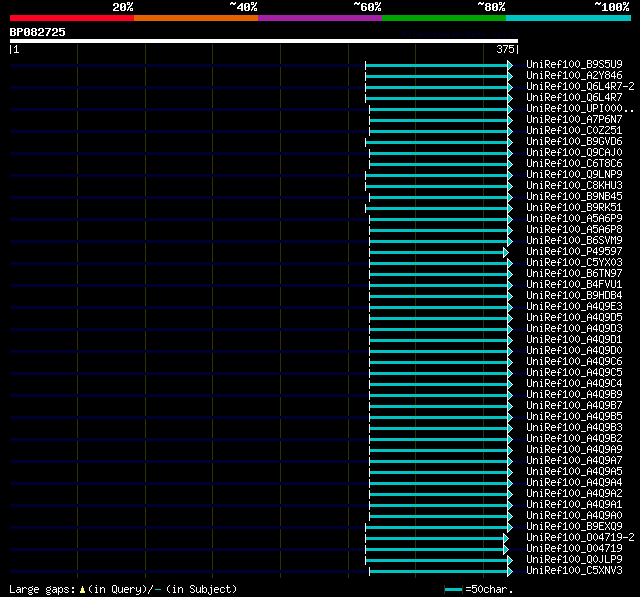Viewport: 640px width, 597px height.
Task: Click the orange ~40% identity color bar
Action: click(x=196, y=18)
